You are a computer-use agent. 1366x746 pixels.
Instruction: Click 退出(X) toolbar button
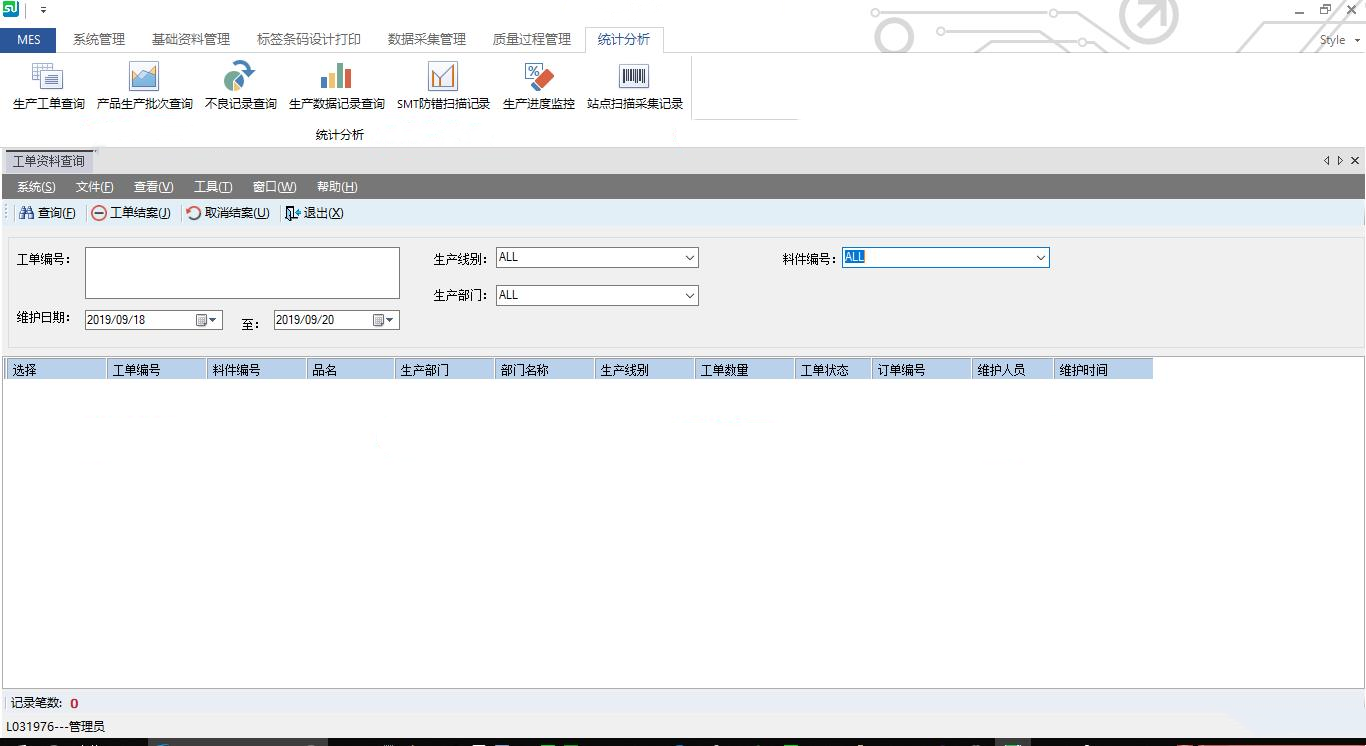pos(314,213)
